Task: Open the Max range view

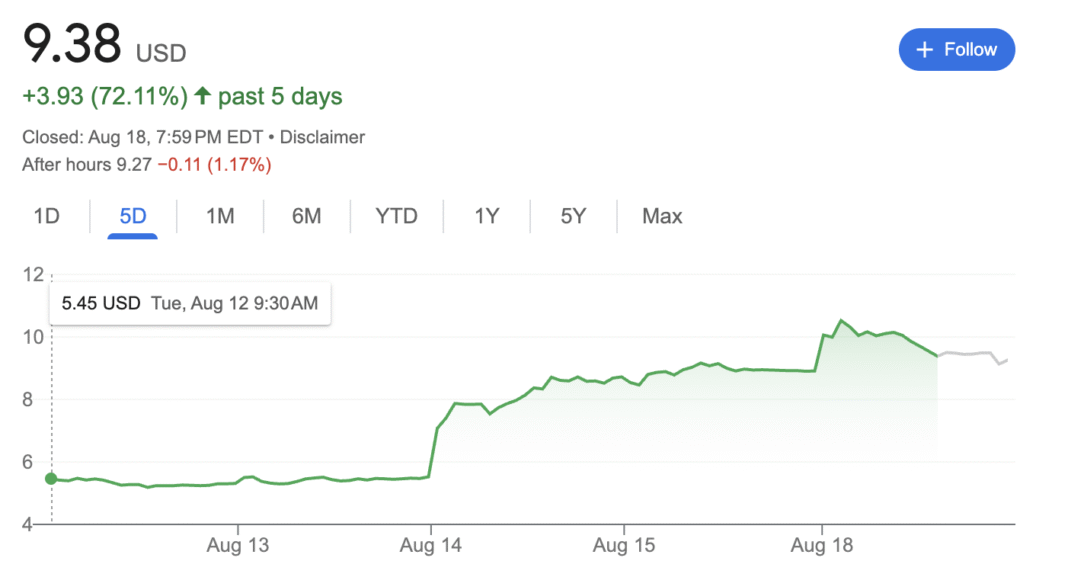Action: pyautogui.click(x=662, y=216)
